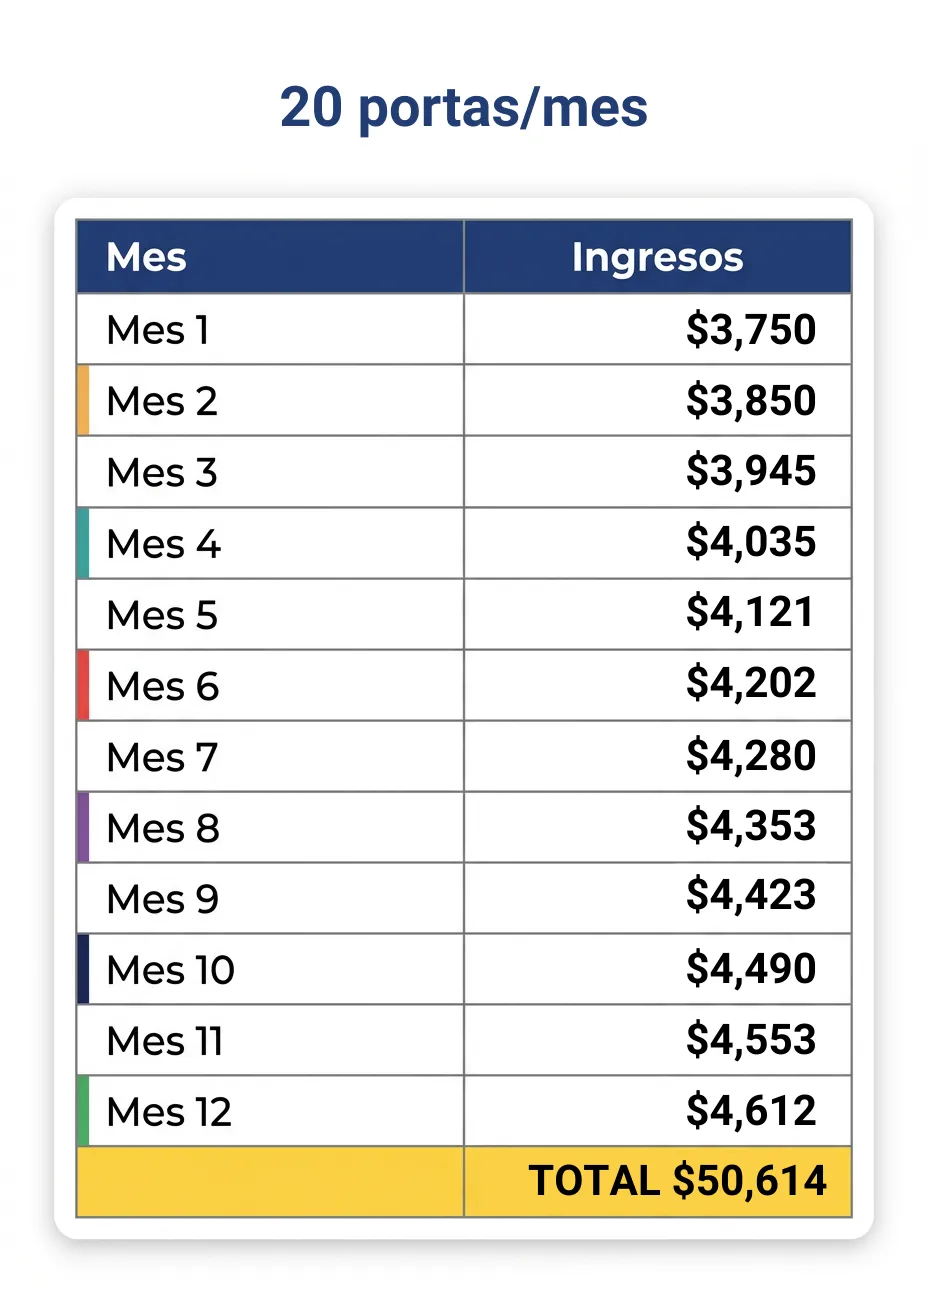Screen dimensions: 928x1300
Task: Select the $3,750 income cell
Action: 658,329
